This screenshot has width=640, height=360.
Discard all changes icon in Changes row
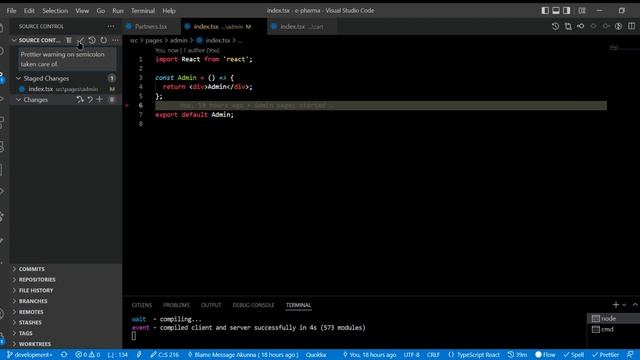(x=90, y=100)
